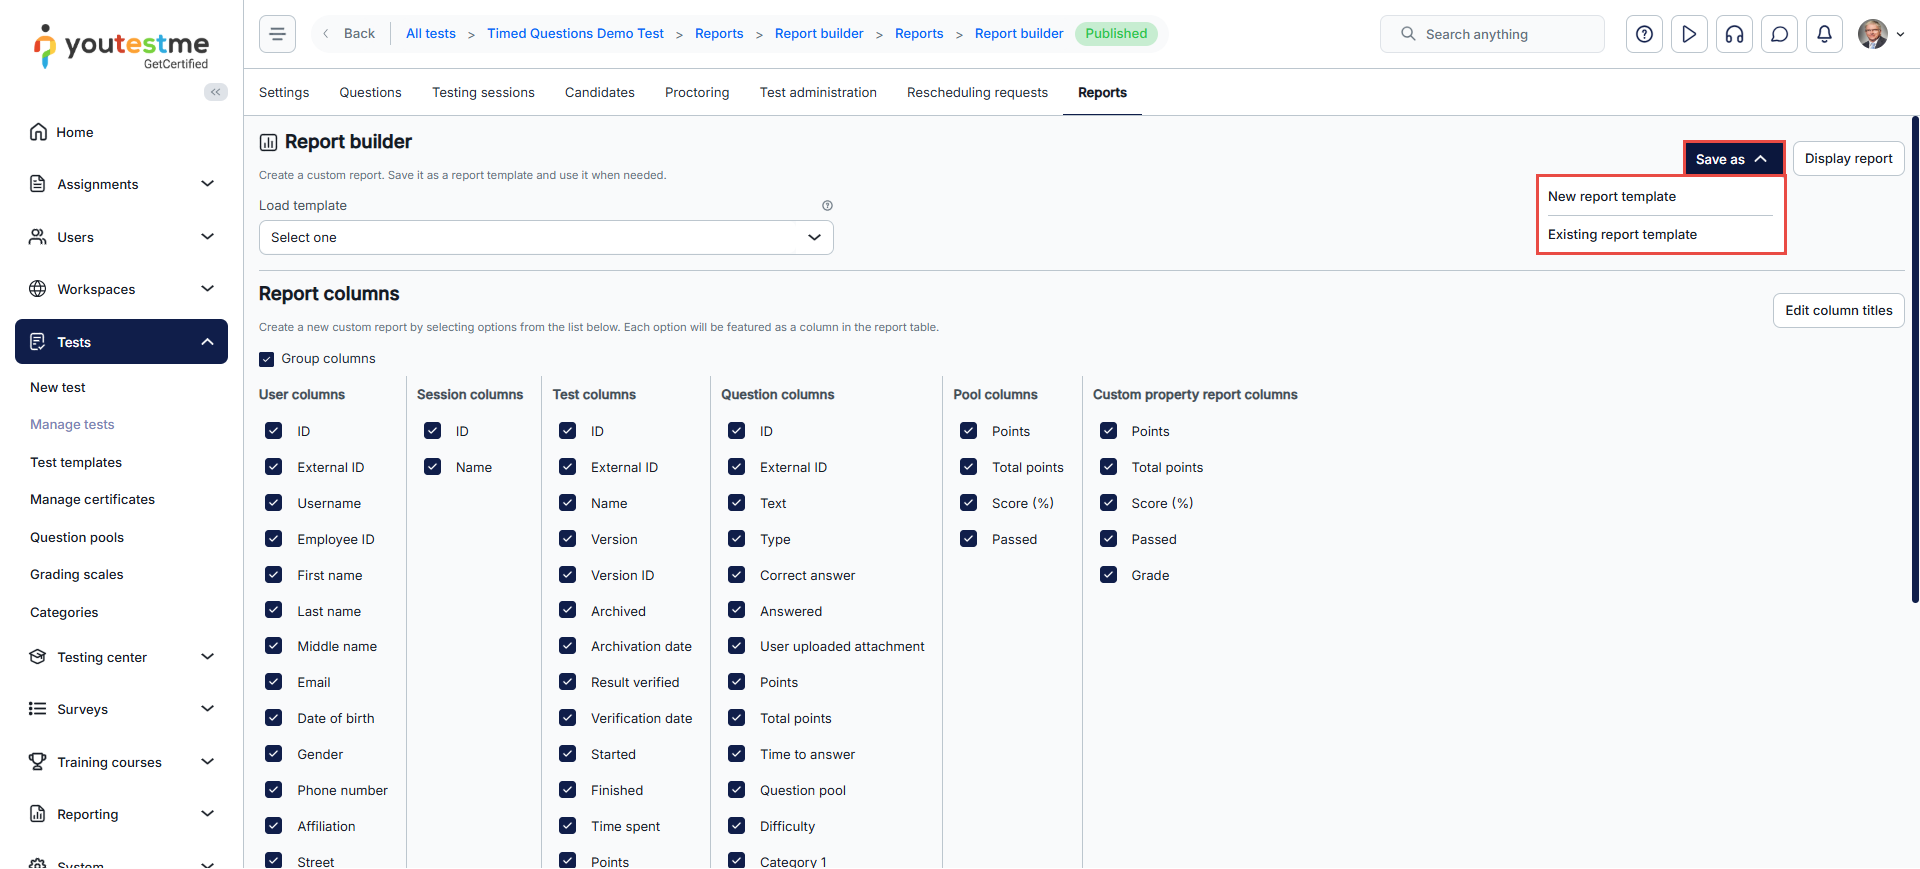Switch to the Proctoring tab
The image size is (1920, 869).
click(696, 93)
